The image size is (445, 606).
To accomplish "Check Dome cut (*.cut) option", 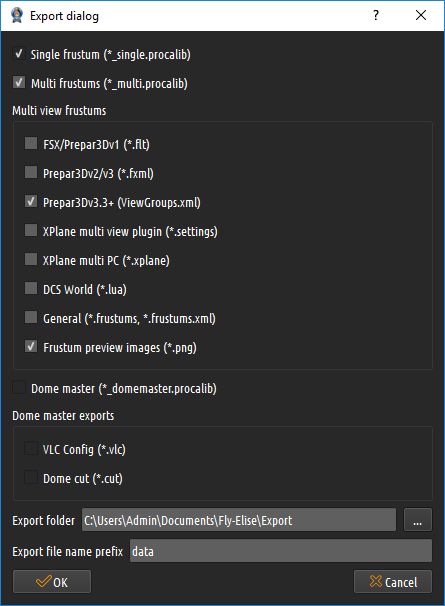I will point(31,477).
